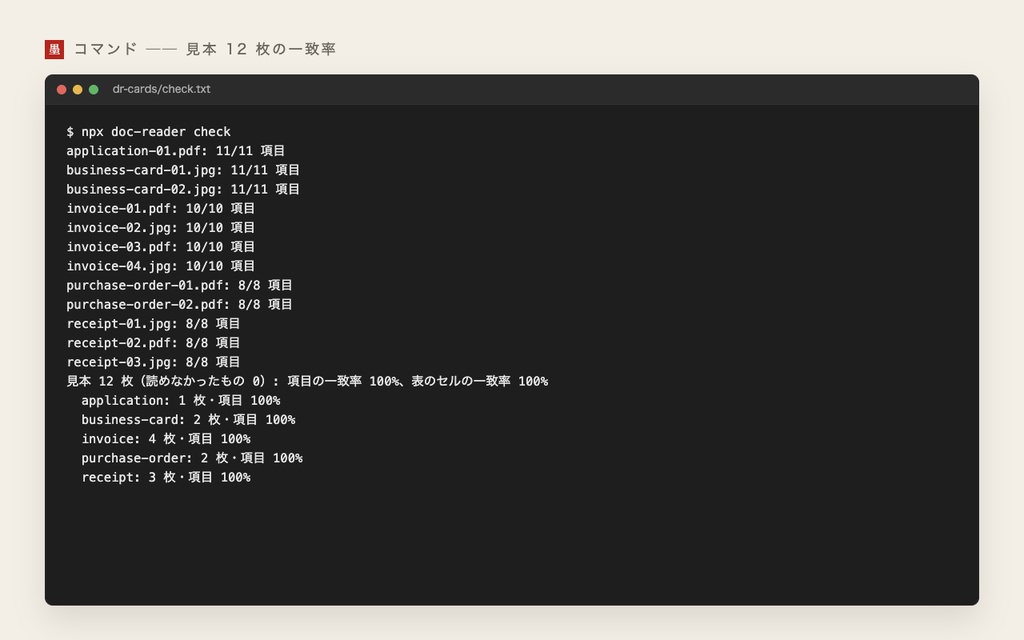Click the command line npx doc-reader check
This screenshot has height=640, width=1024.
click(x=149, y=132)
